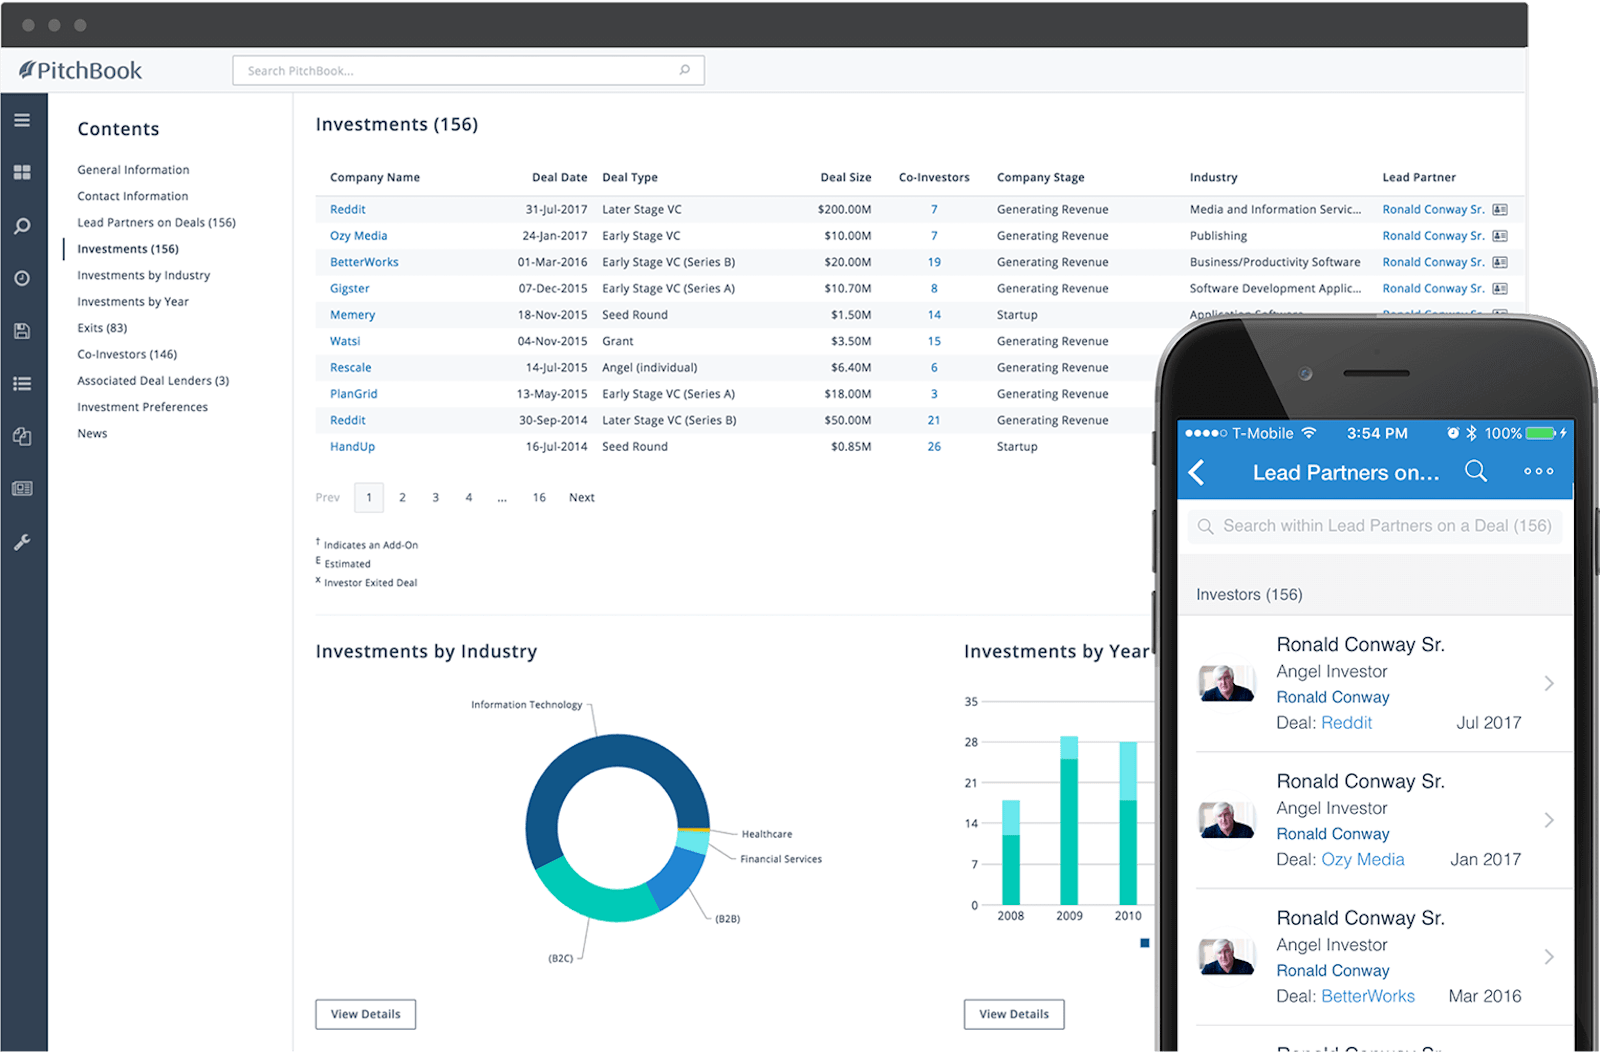Select the sidebar search magnifier icon
Image resolution: width=1600 pixels, height=1052 pixels.
click(x=22, y=226)
